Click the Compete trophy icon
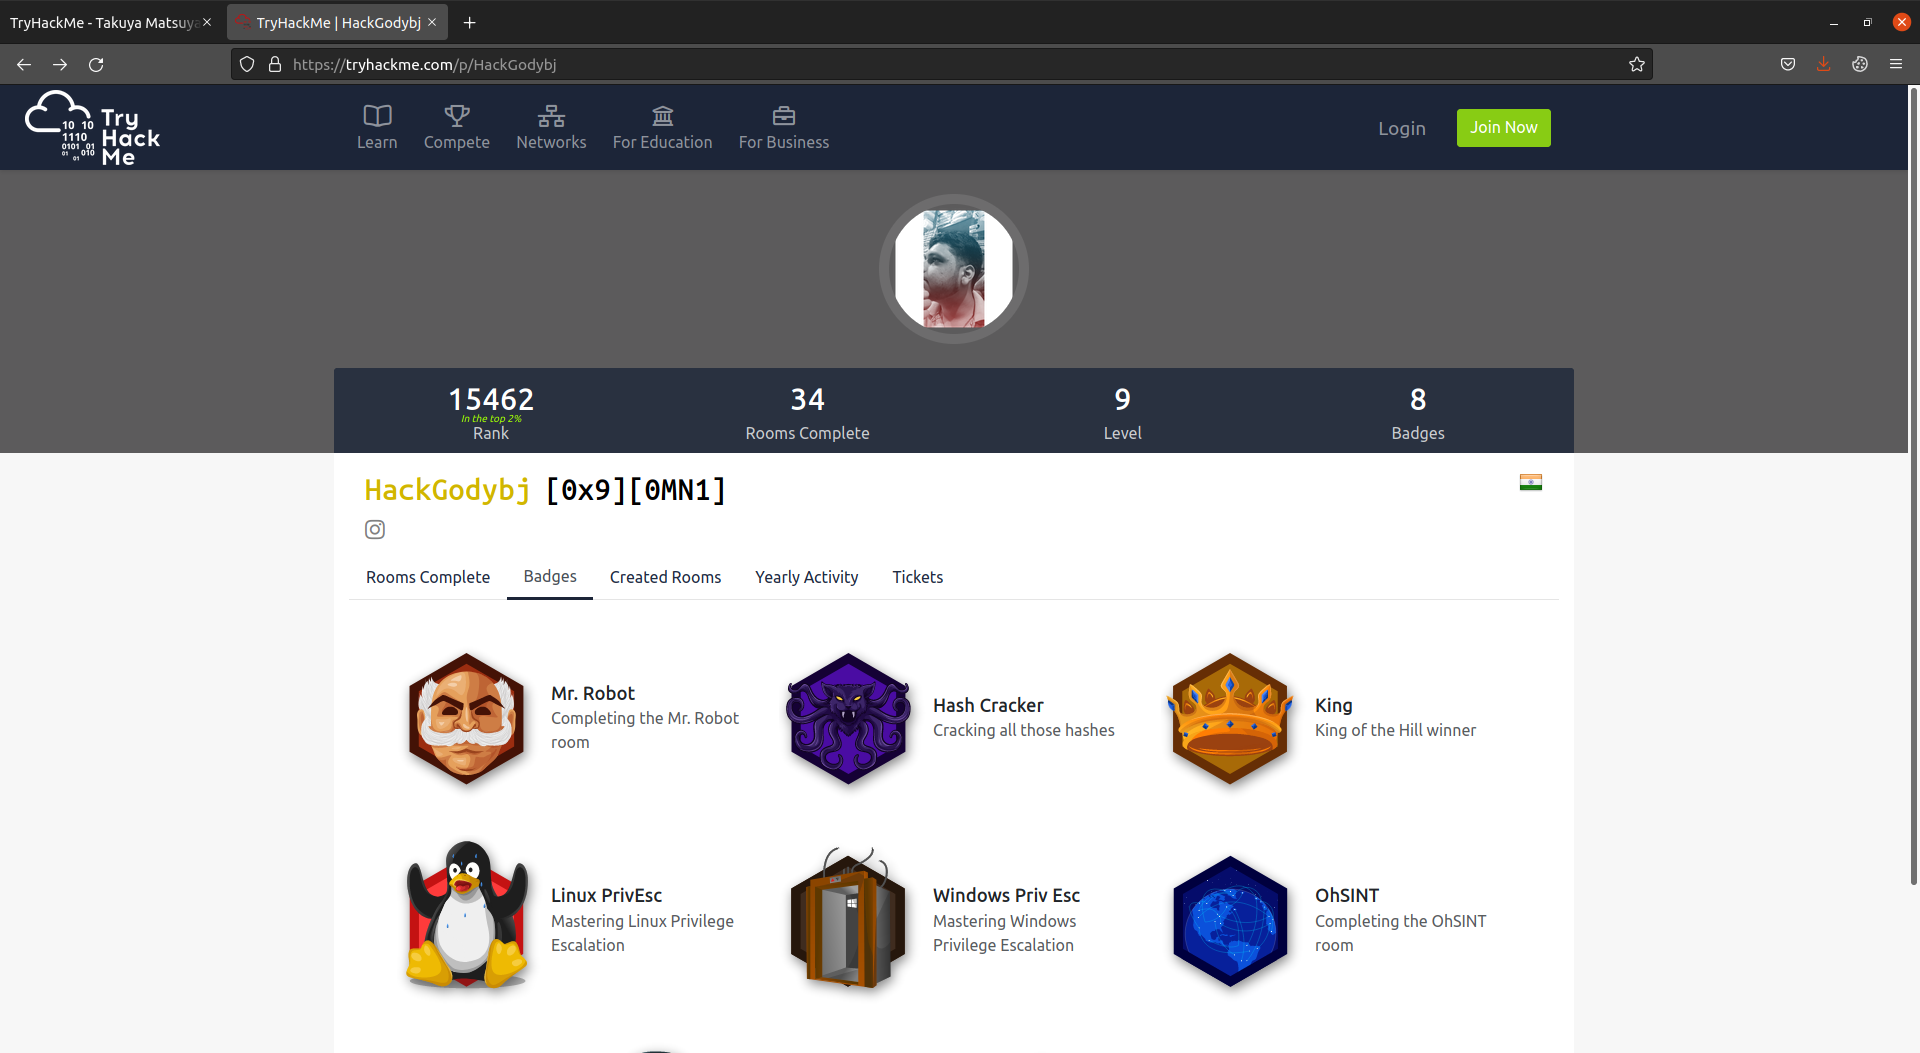The height and width of the screenshot is (1053, 1920). (x=457, y=116)
